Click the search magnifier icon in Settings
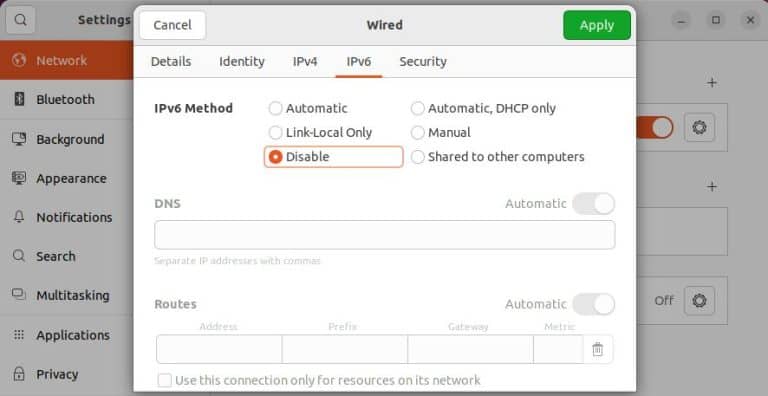Screen dimensions: 768x396 20,20
